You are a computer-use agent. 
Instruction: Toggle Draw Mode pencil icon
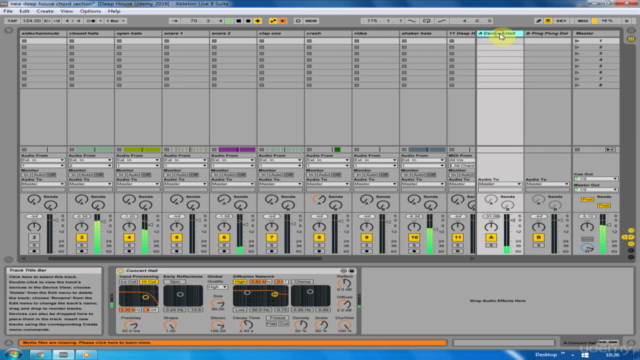coord(538,21)
